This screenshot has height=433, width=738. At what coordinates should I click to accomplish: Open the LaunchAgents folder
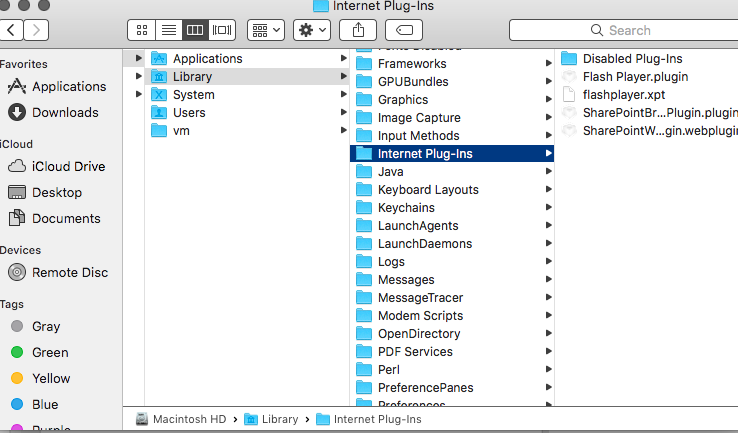[452, 225]
